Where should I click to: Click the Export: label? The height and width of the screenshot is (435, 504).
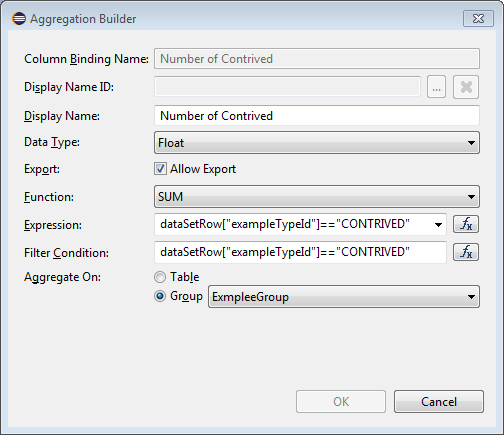42,169
